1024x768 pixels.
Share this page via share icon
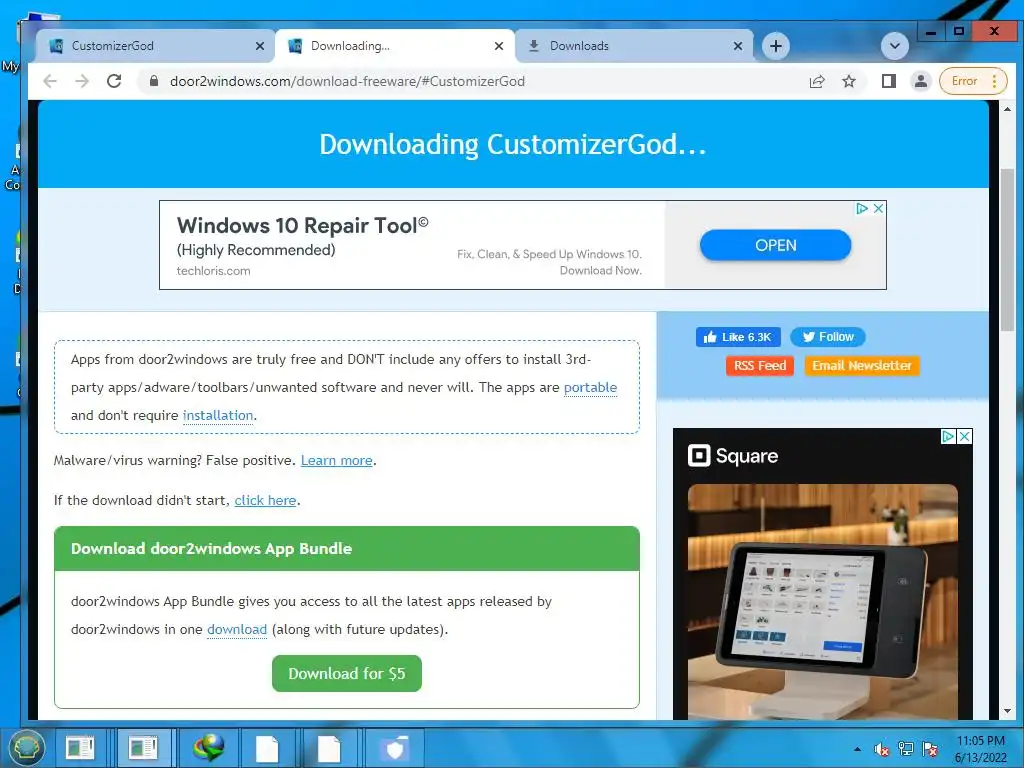tap(817, 81)
